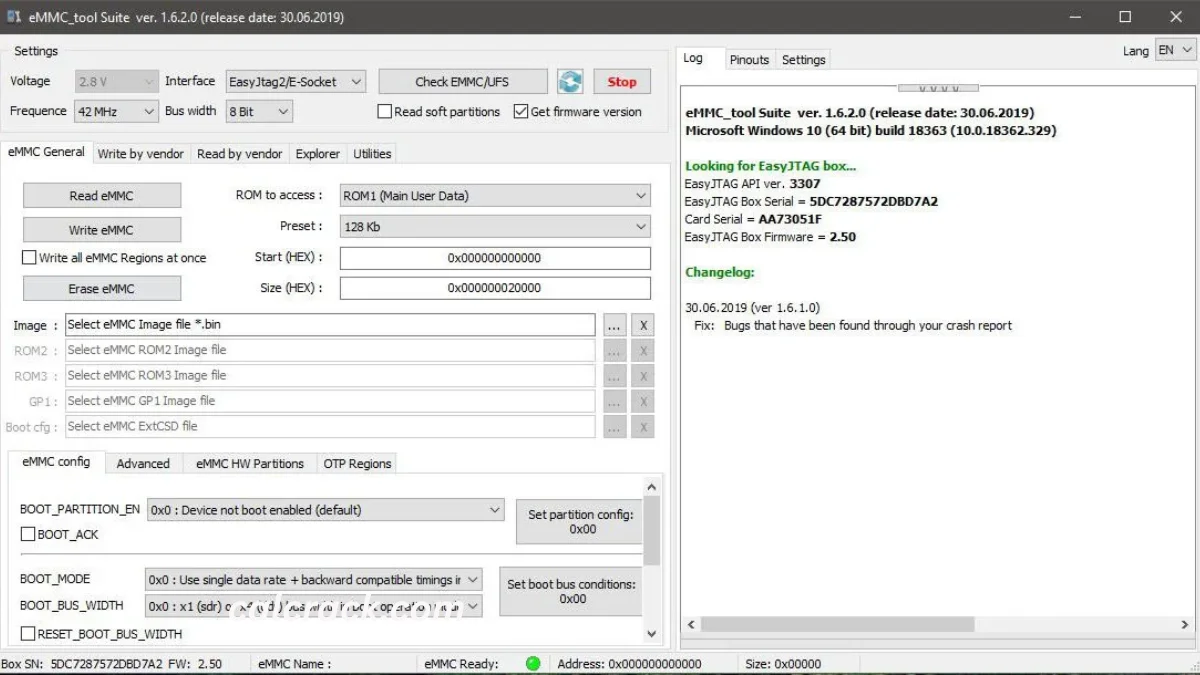Image resolution: width=1200 pixels, height=675 pixels.
Task: Click the eMMC config vertical scrollbar thumb
Action: (652, 531)
